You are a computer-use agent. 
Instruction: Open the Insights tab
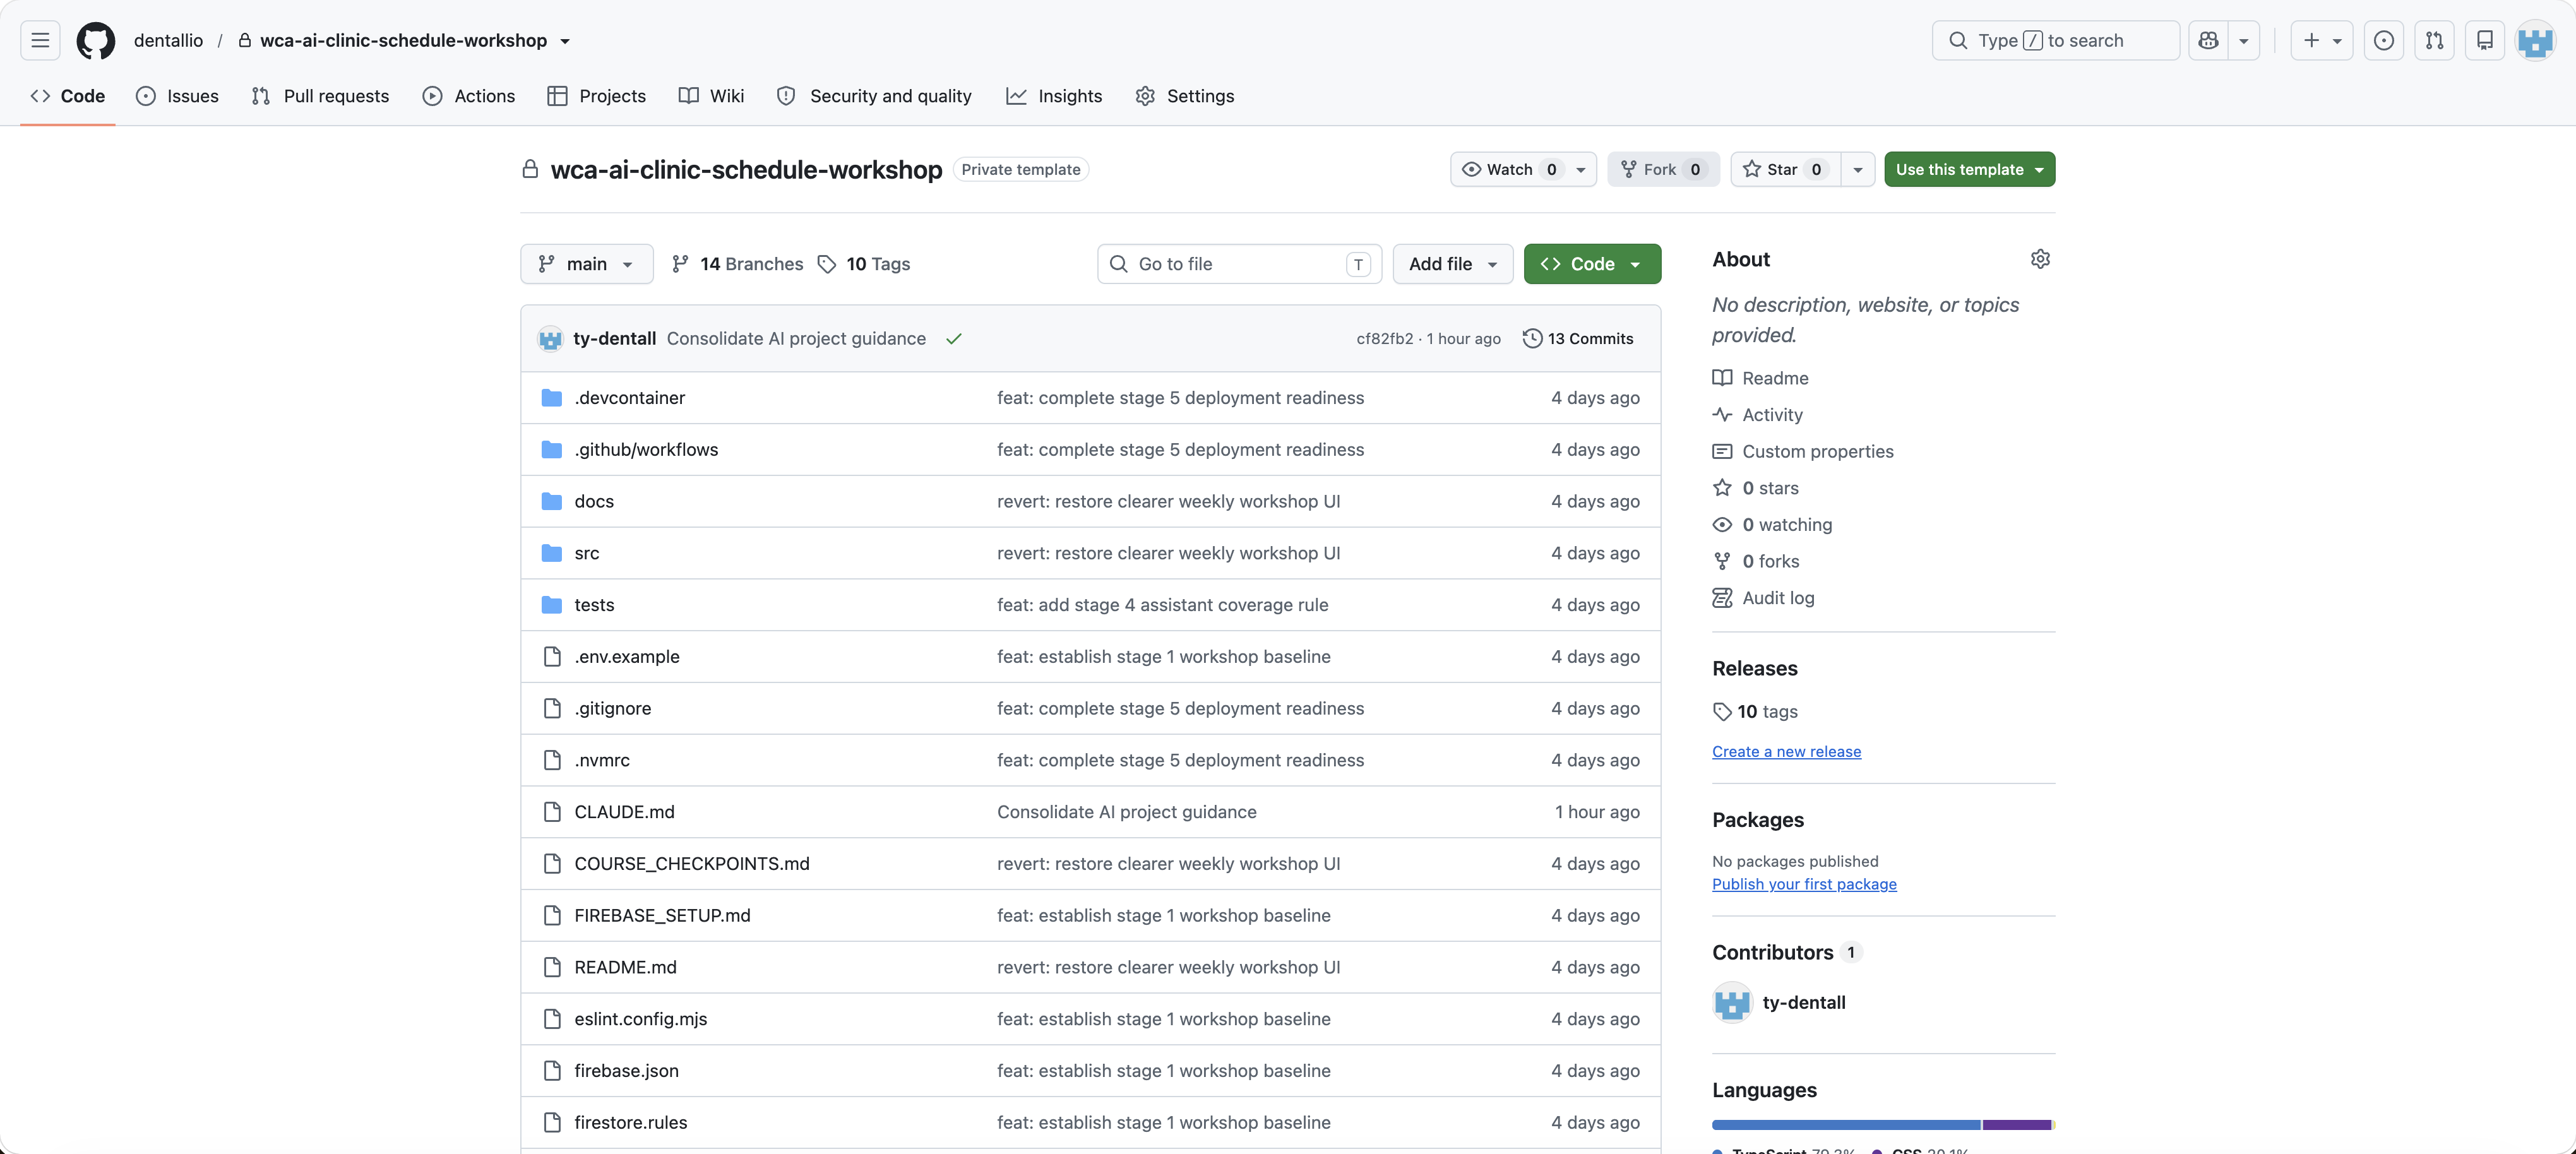pos(1054,96)
